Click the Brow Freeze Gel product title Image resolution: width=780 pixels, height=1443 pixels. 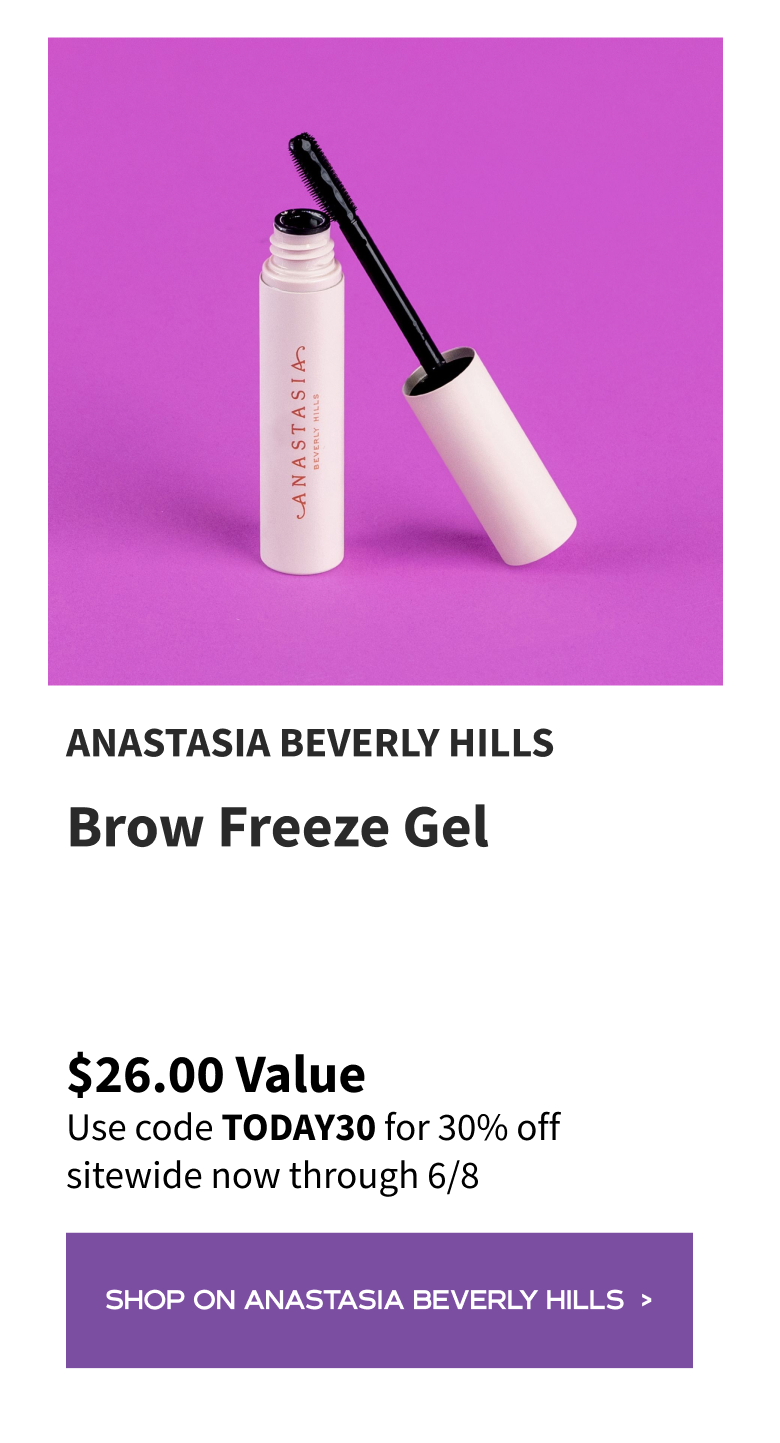[x=278, y=827]
